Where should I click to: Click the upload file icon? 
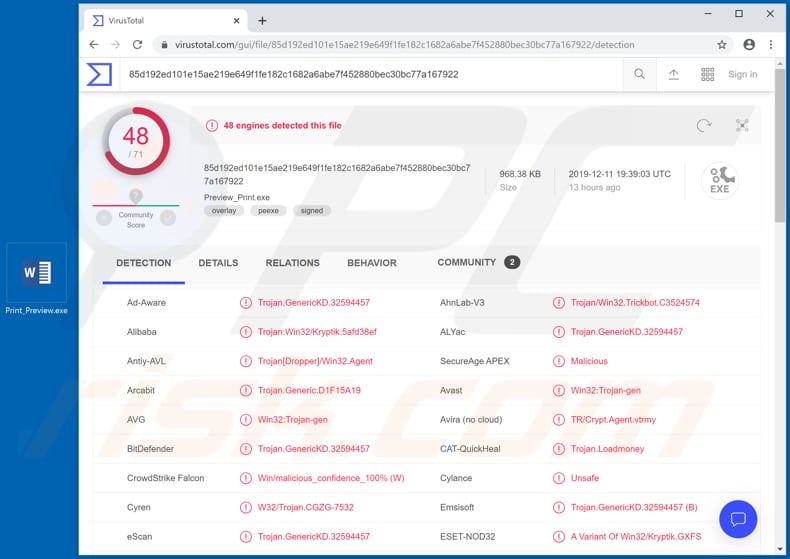click(674, 75)
